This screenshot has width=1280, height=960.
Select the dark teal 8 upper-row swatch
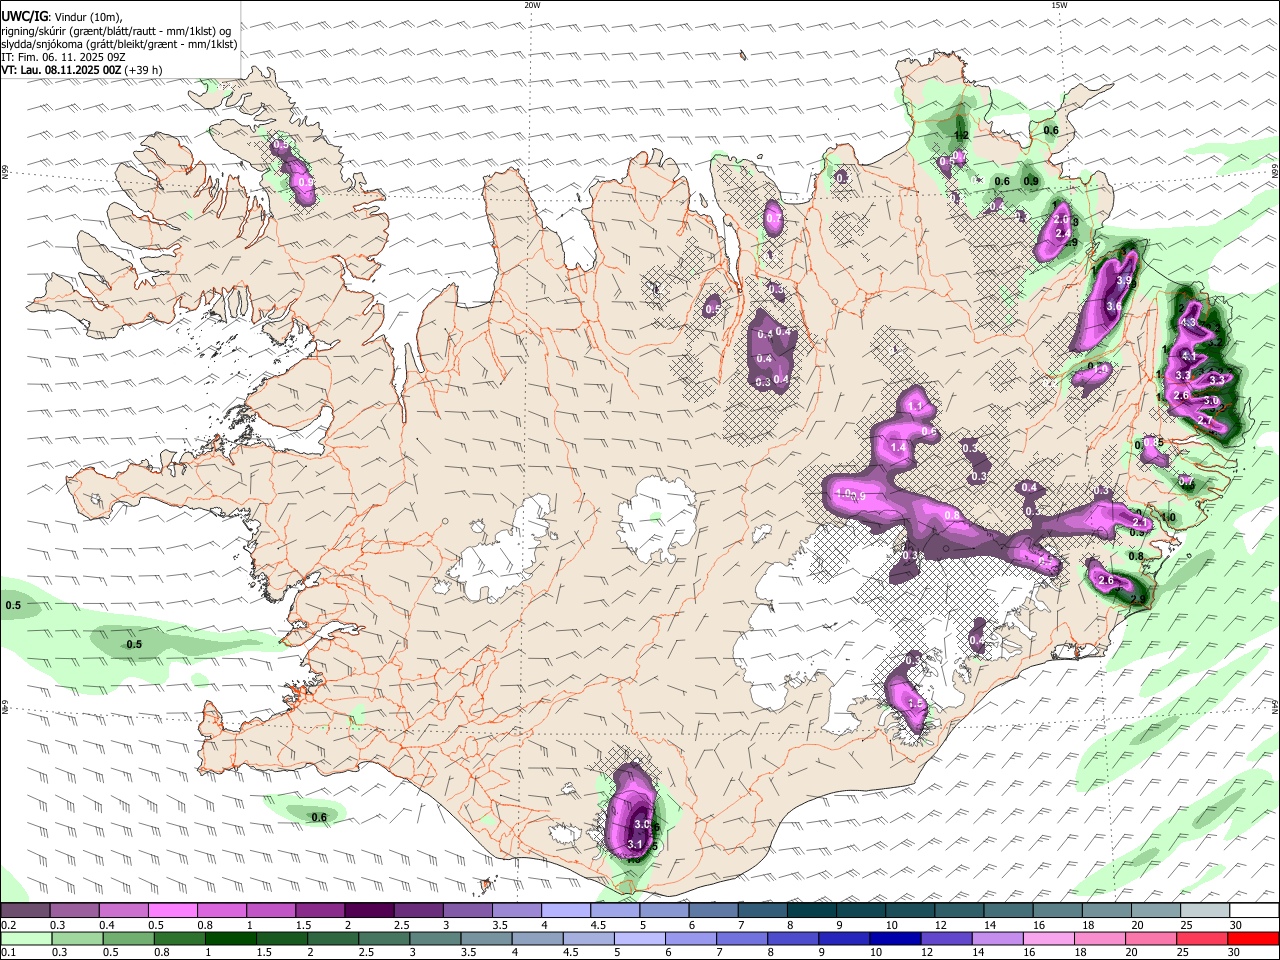[811, 911]
